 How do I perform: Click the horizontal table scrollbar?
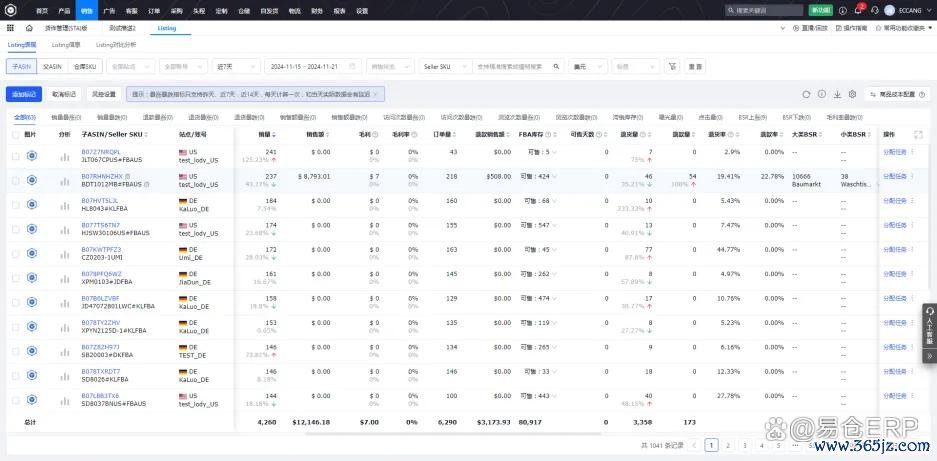(452, 433)
